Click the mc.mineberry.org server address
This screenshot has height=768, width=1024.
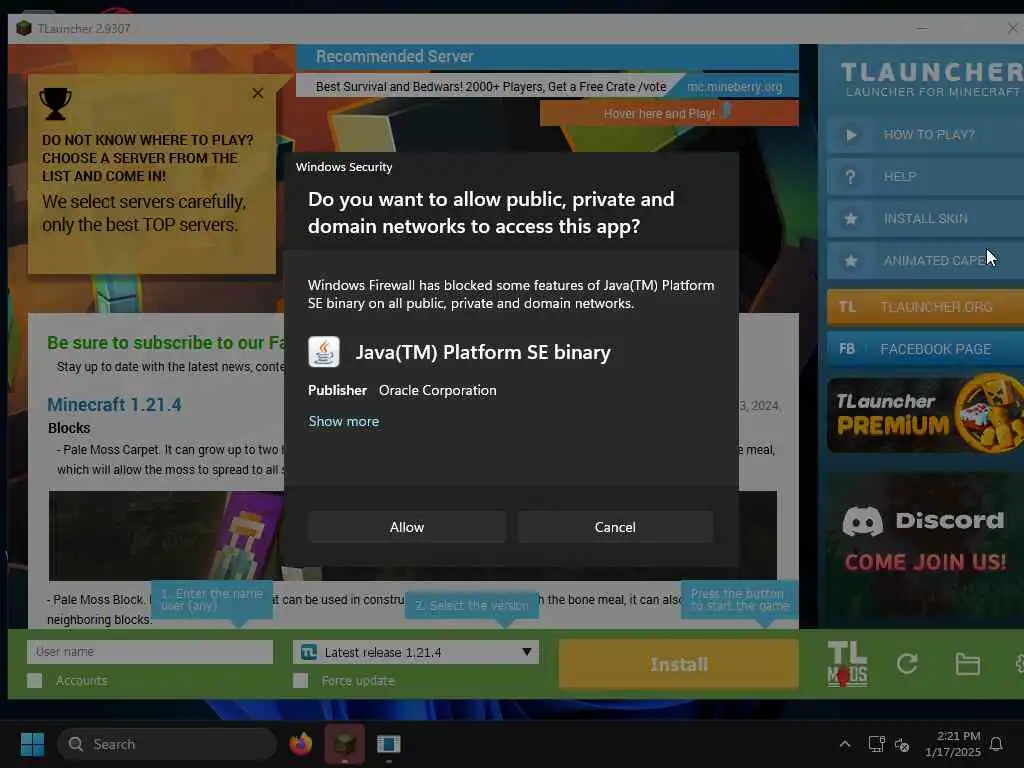735,86
